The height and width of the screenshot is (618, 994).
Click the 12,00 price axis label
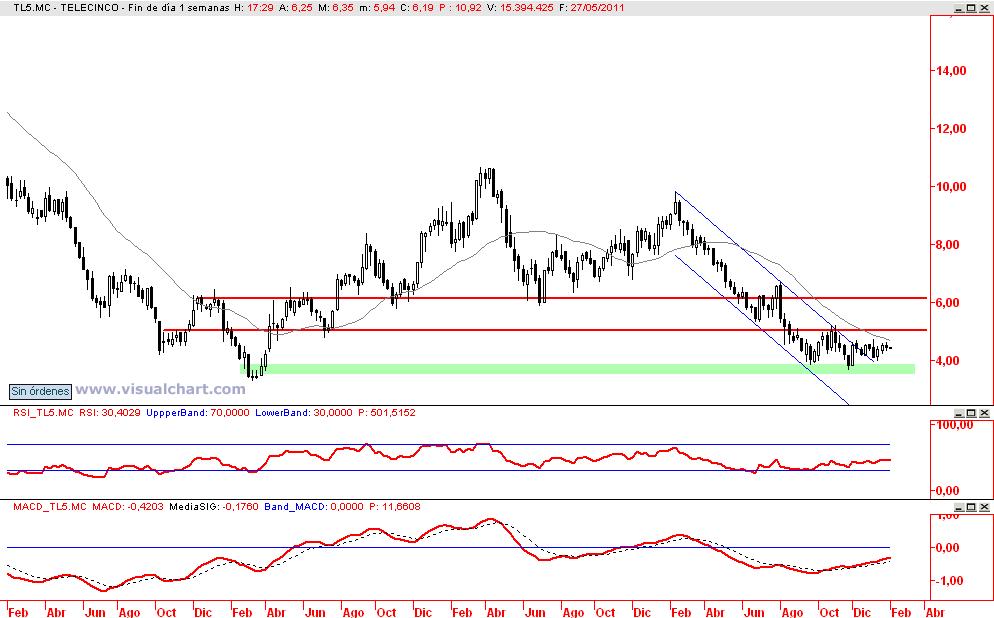point(951,129)
